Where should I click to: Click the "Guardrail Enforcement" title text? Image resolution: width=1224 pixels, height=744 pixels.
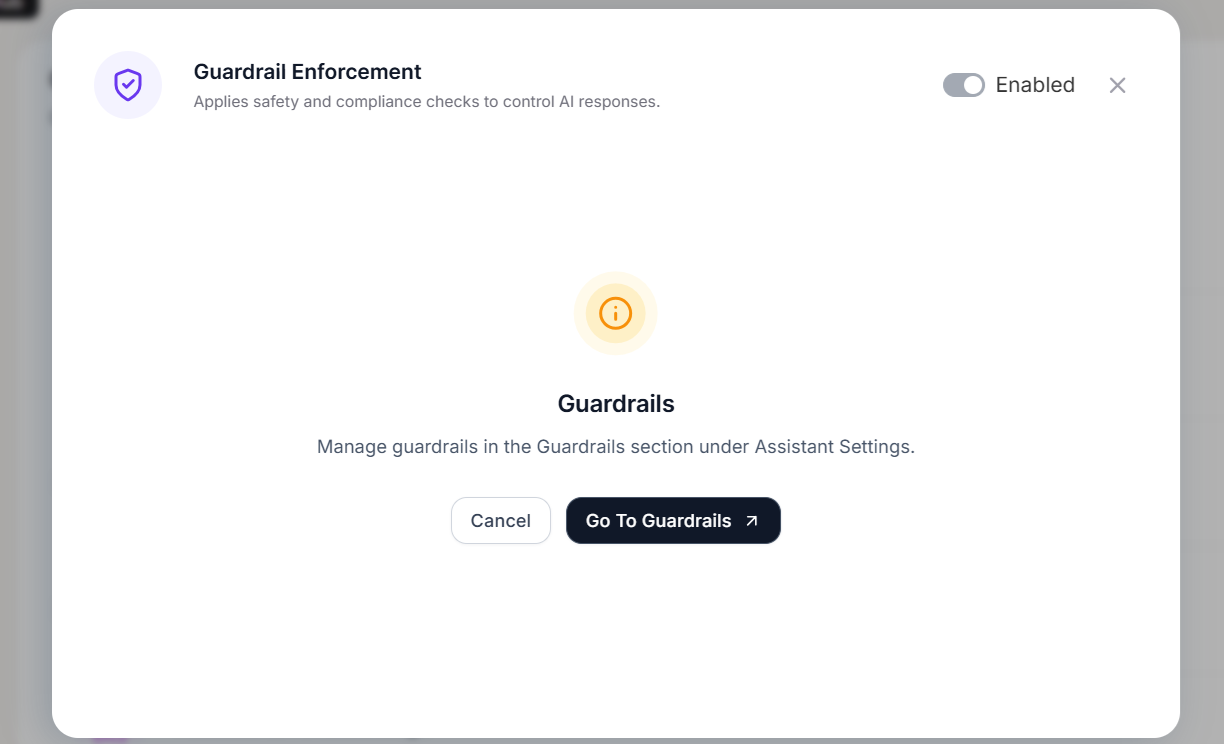coord(307,72)
